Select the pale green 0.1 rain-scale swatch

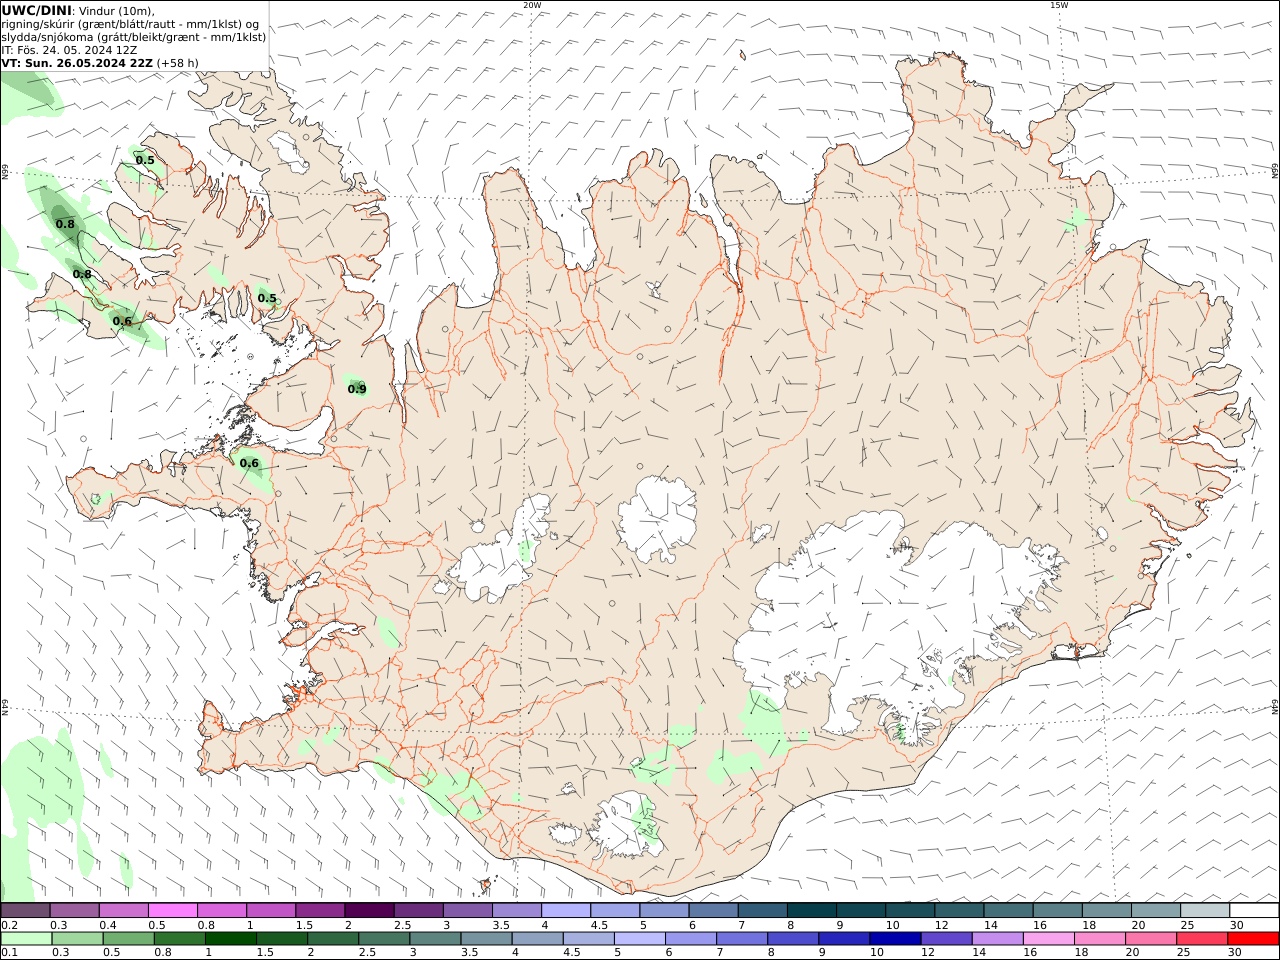tap(26, 939)
